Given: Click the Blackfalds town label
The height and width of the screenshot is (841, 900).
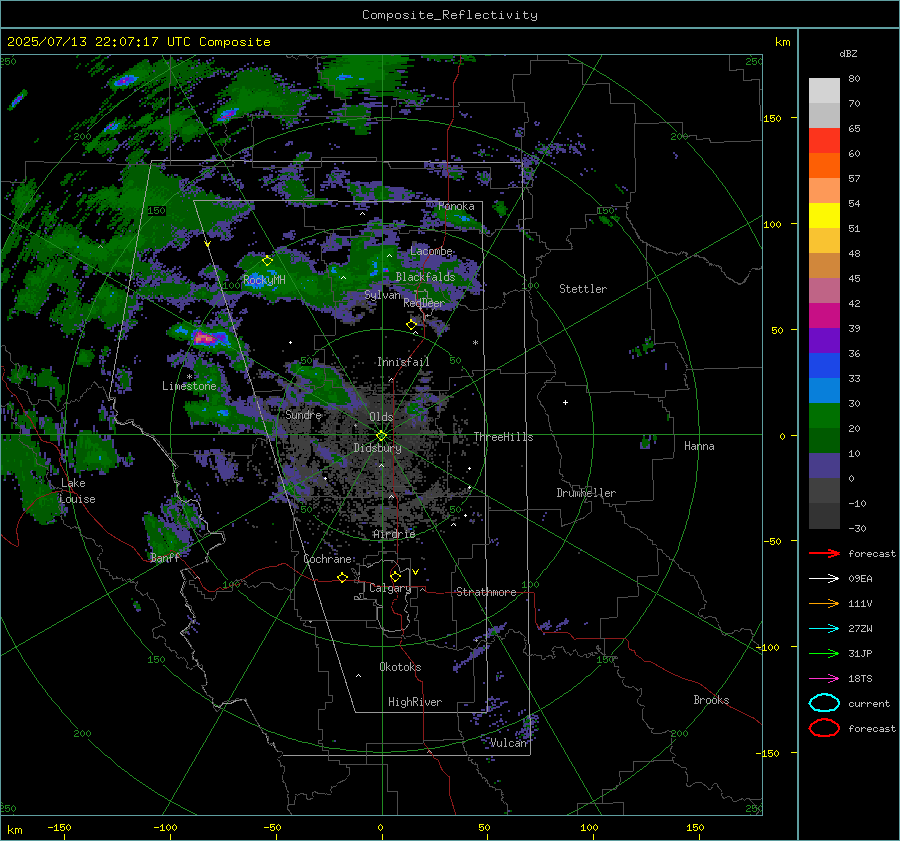Looking at the screenshot, I should pyautogui.click(x=425, y=277).
